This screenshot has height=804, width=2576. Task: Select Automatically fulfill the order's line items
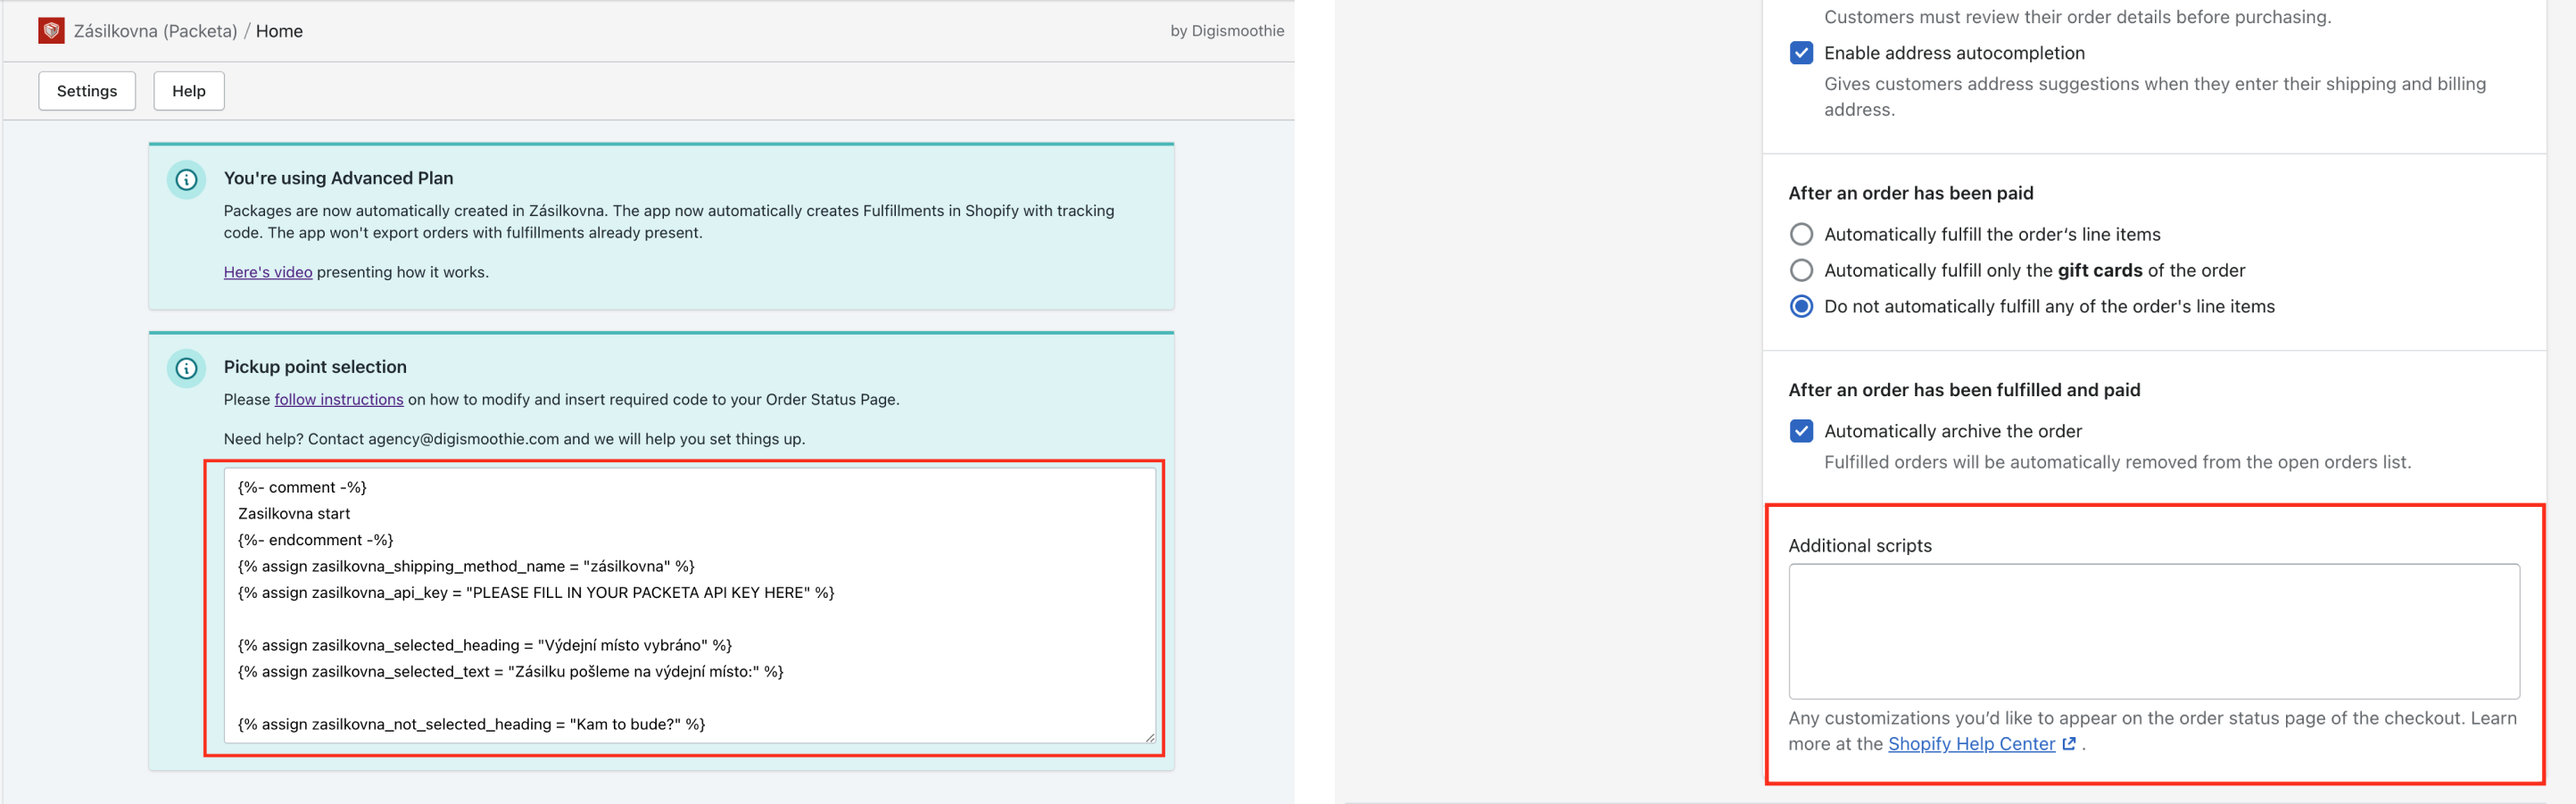coord(1801,234)
